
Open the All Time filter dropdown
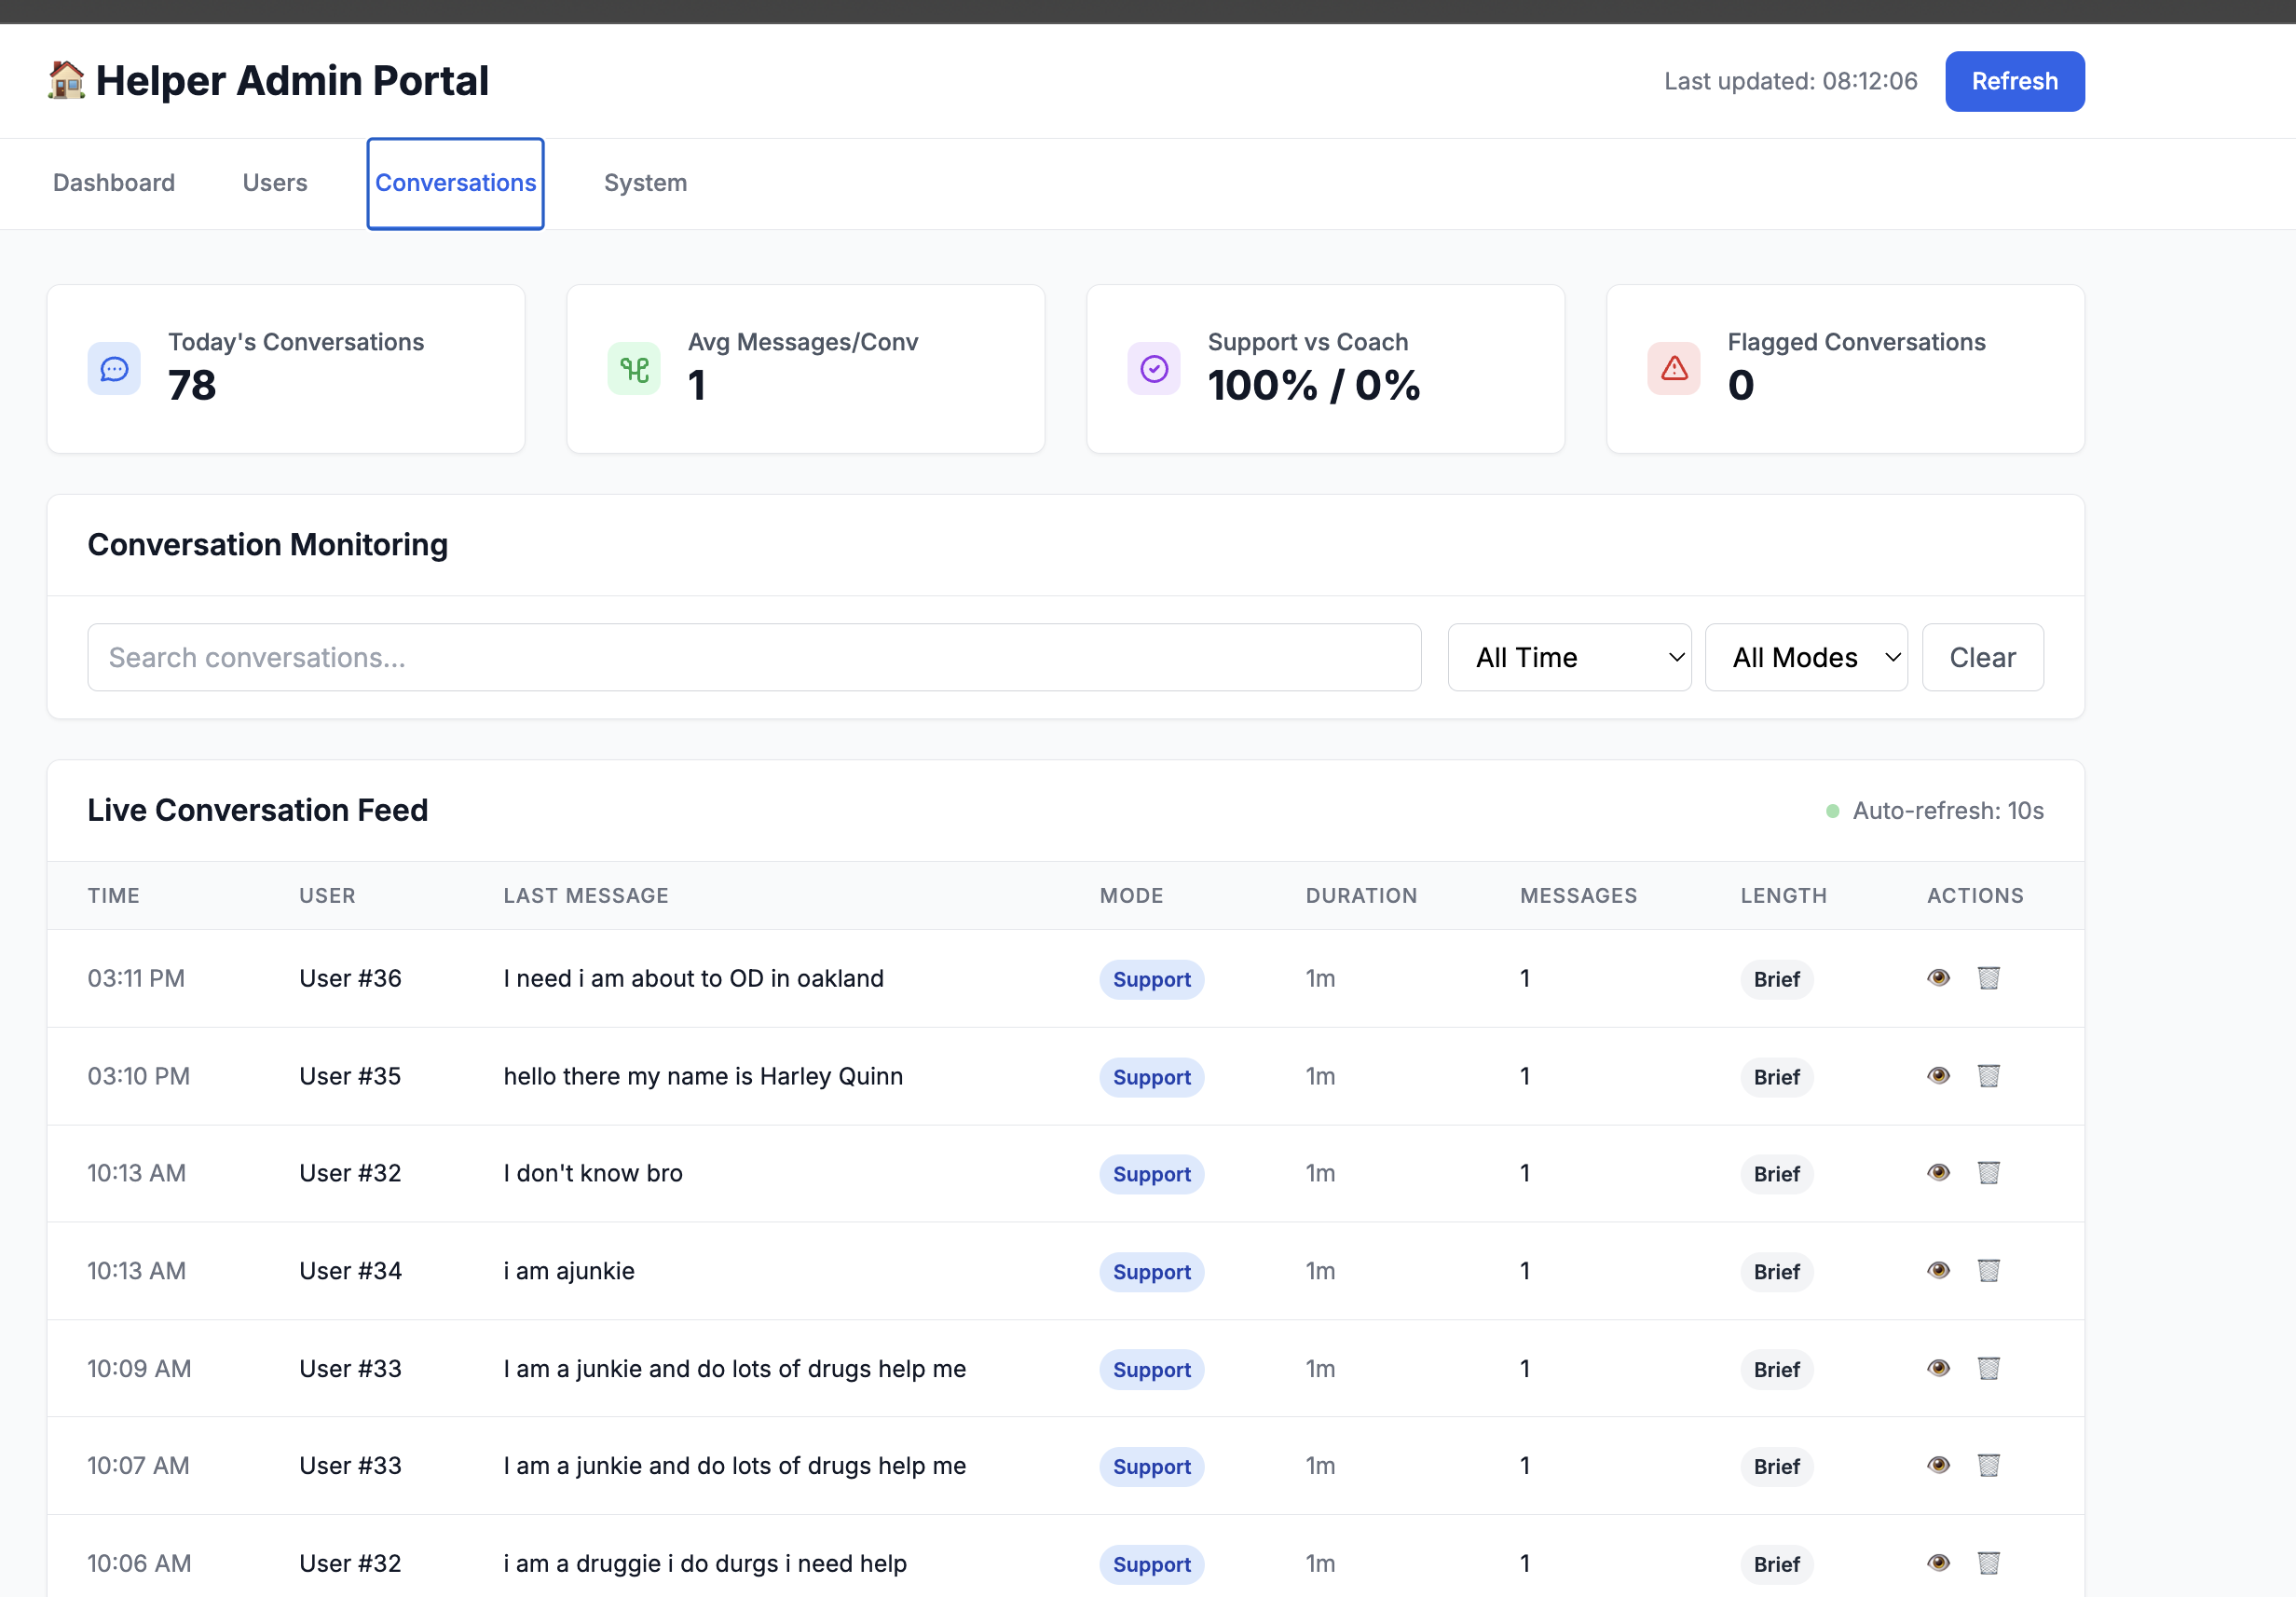(1568, 658)
